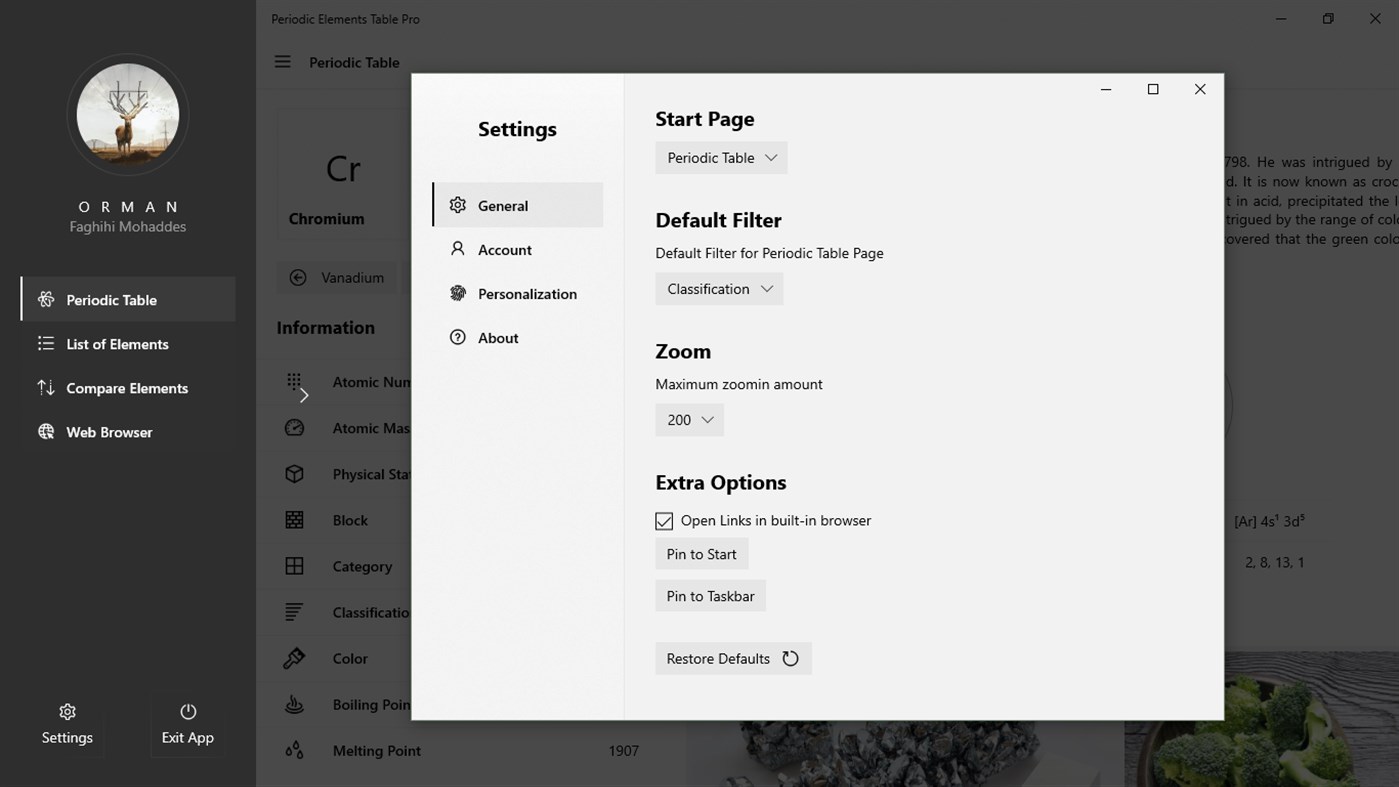Viewport: 1399px width, 787px height.
Task: Click the Category table icon
Action: click(x=294, y=566)
